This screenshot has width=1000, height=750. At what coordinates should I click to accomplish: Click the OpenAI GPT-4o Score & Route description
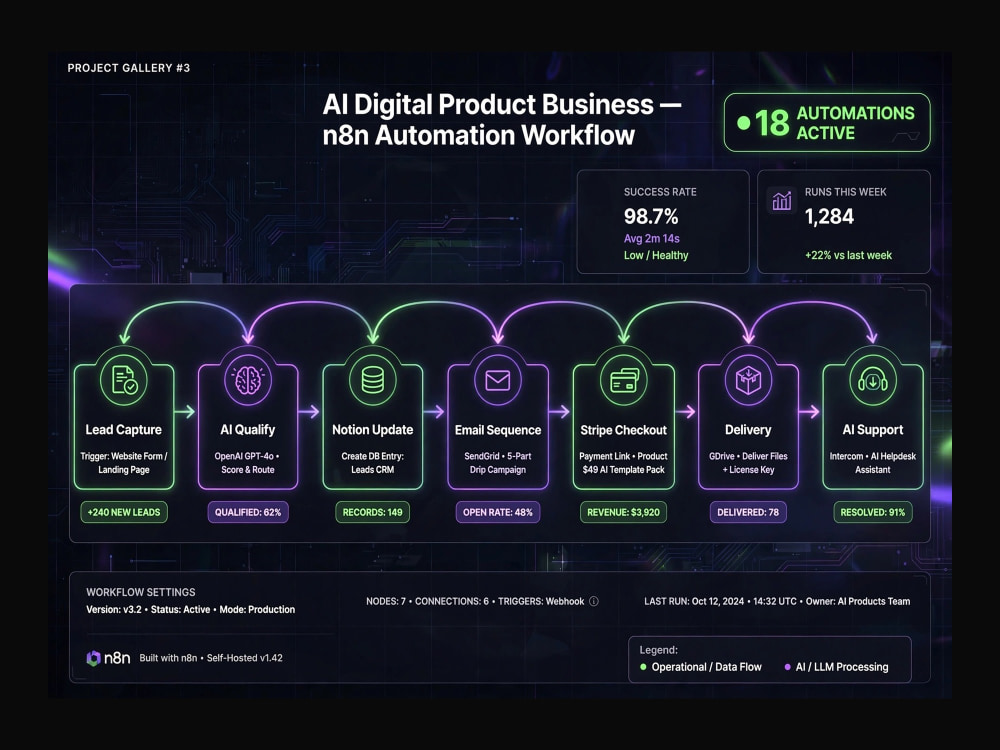pos(247,463)
